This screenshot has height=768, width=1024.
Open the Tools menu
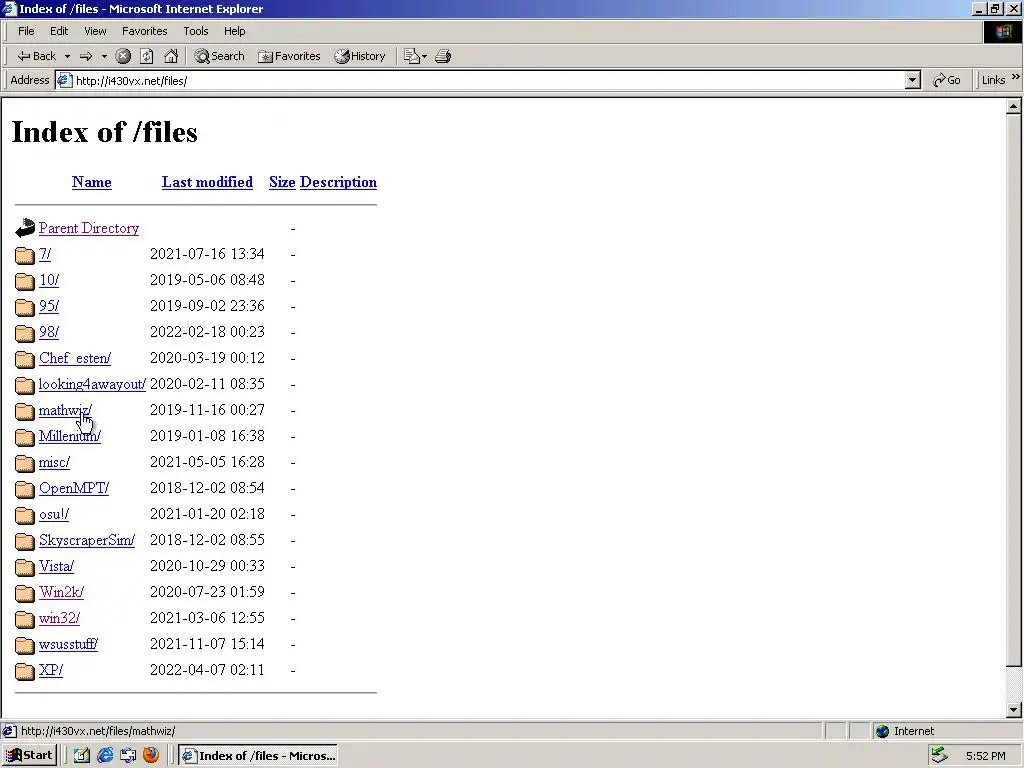click(x=195, y=31)
